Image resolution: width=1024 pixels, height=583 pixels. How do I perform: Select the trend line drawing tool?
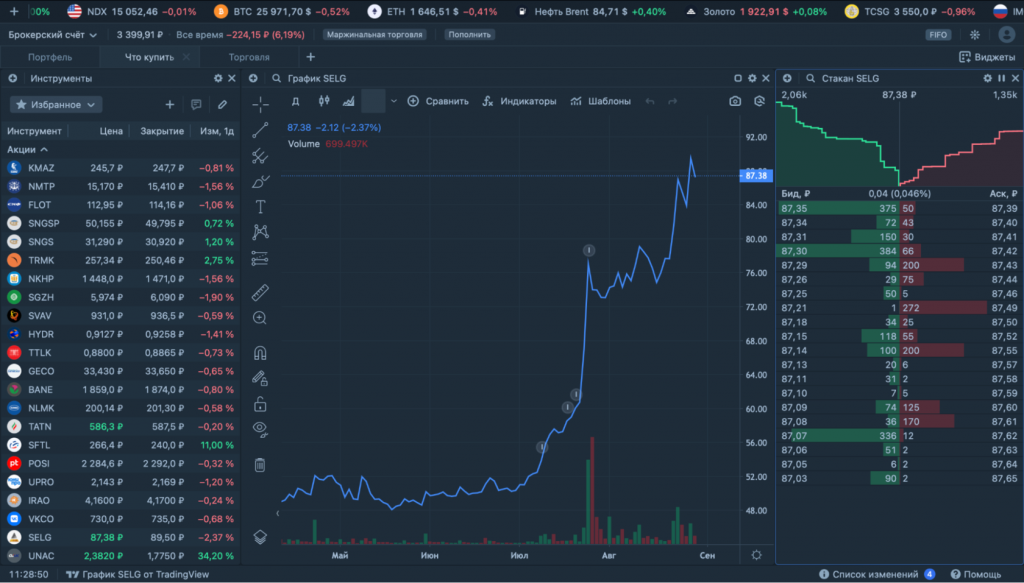260,130
